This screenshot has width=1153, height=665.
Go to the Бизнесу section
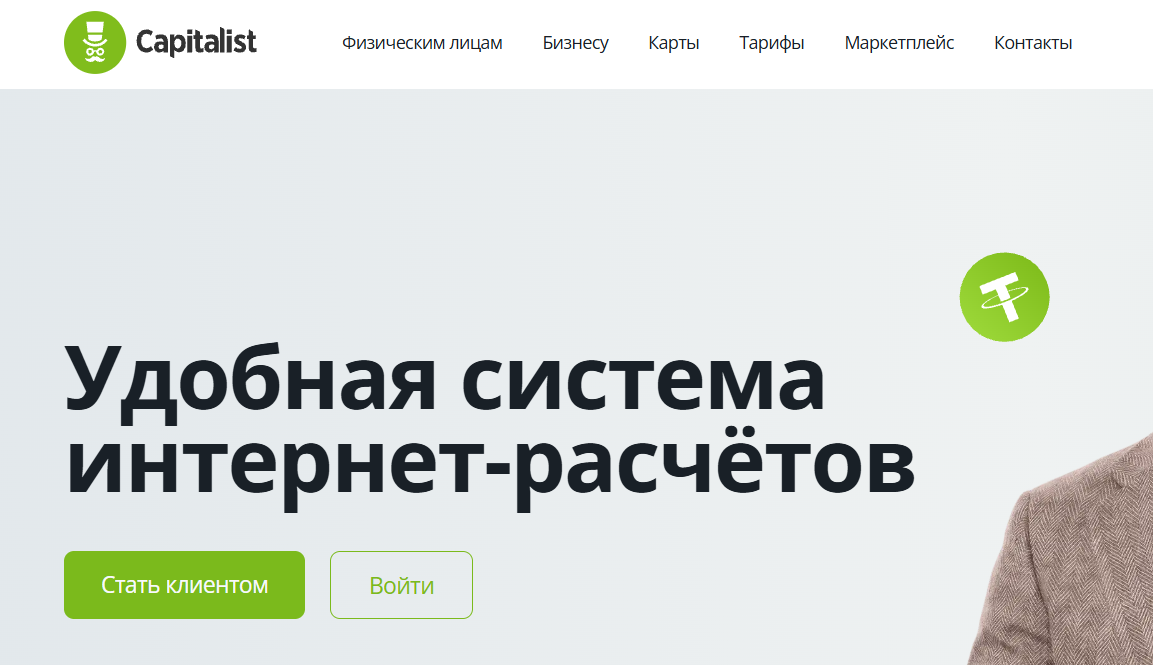coord(576,43)
